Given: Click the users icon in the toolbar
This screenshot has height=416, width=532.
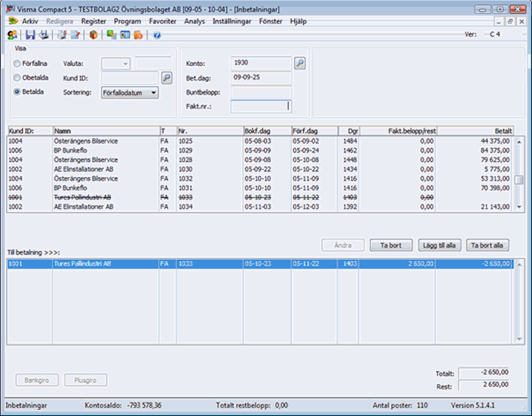Looking at the screenshot, I should coord(12,35).
